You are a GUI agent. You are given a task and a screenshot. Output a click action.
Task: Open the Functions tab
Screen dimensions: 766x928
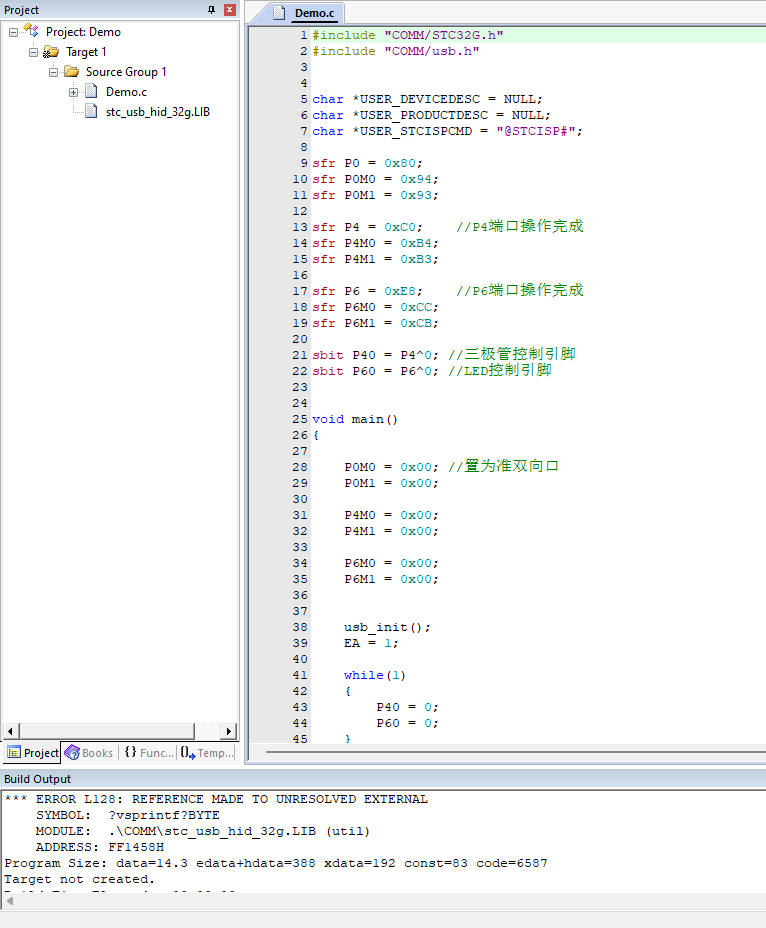[149, 753]
